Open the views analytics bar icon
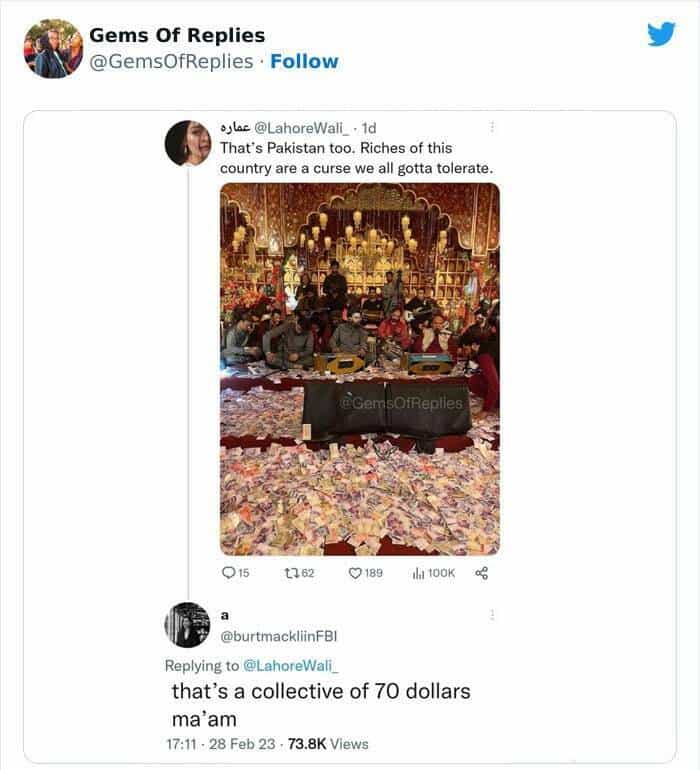700x770 pixels. click(418, 573)
